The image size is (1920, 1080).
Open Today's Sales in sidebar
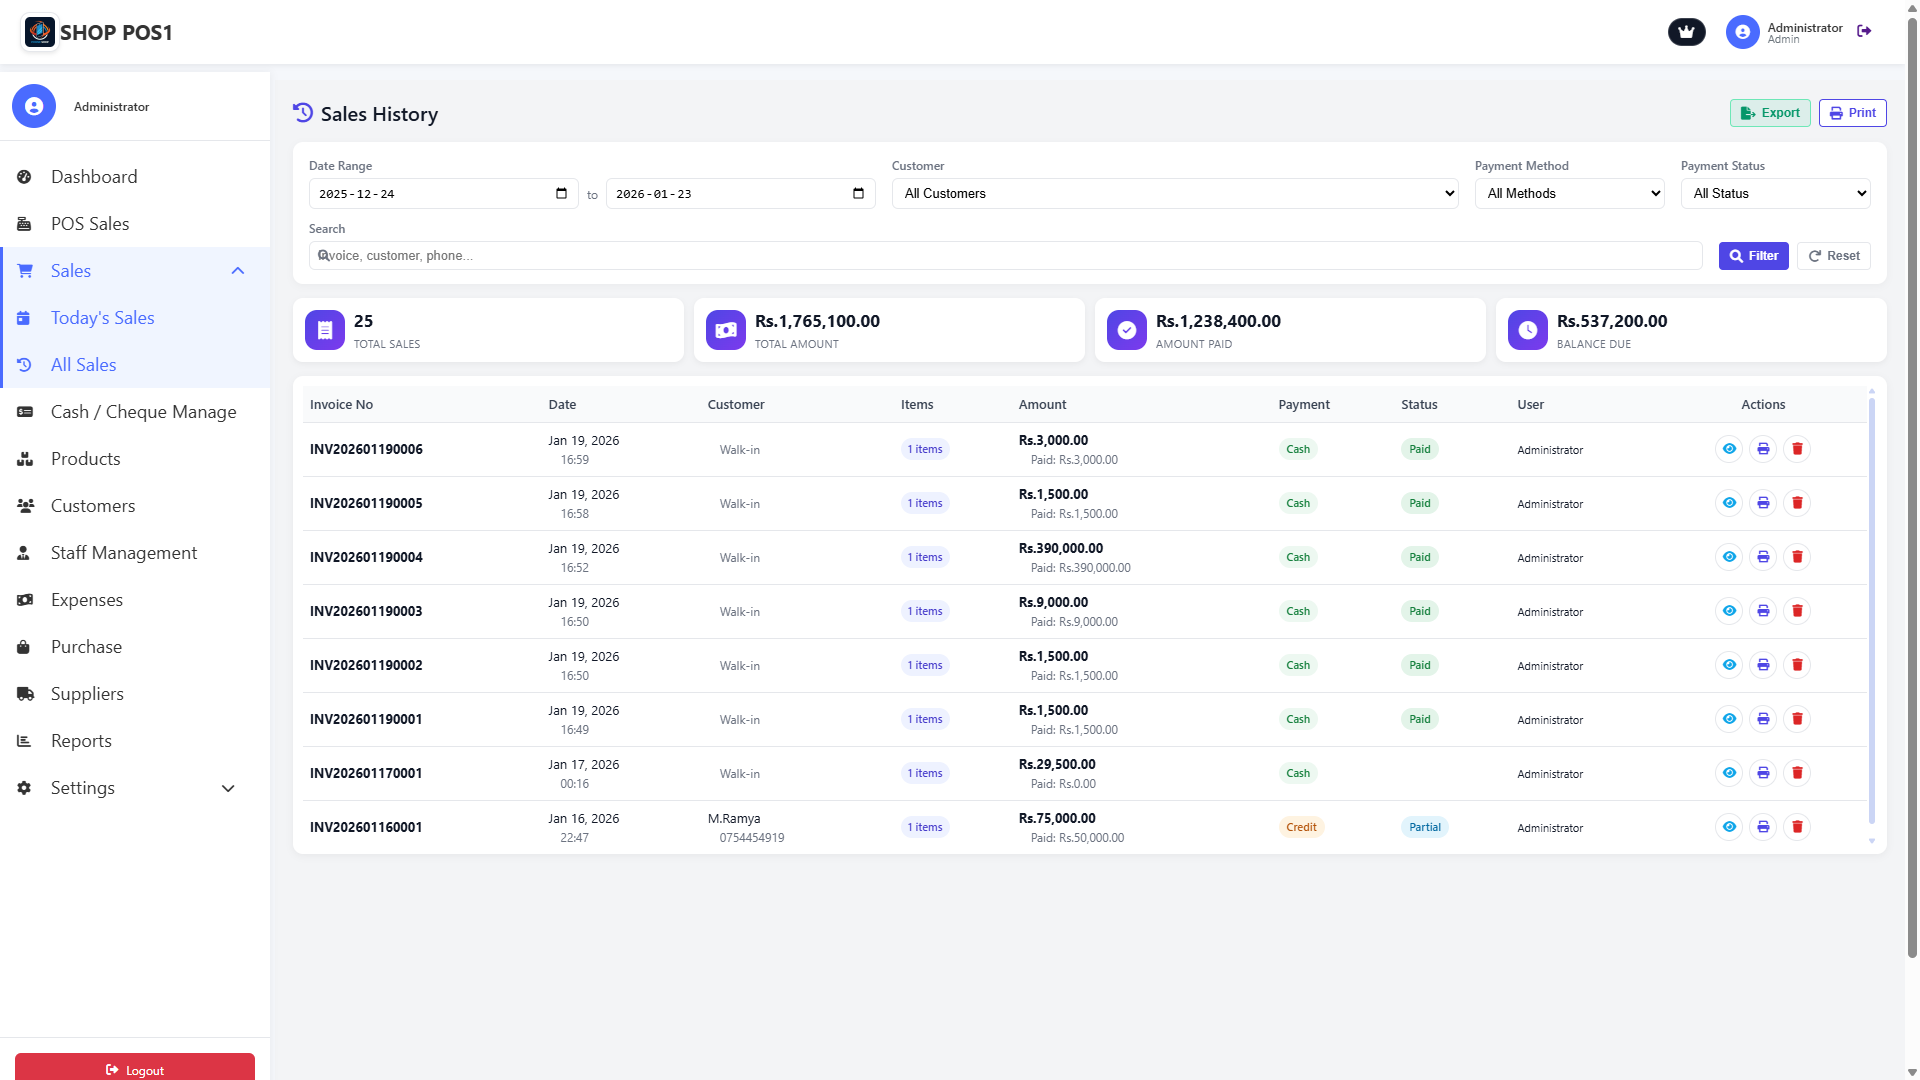pos(103,318)
